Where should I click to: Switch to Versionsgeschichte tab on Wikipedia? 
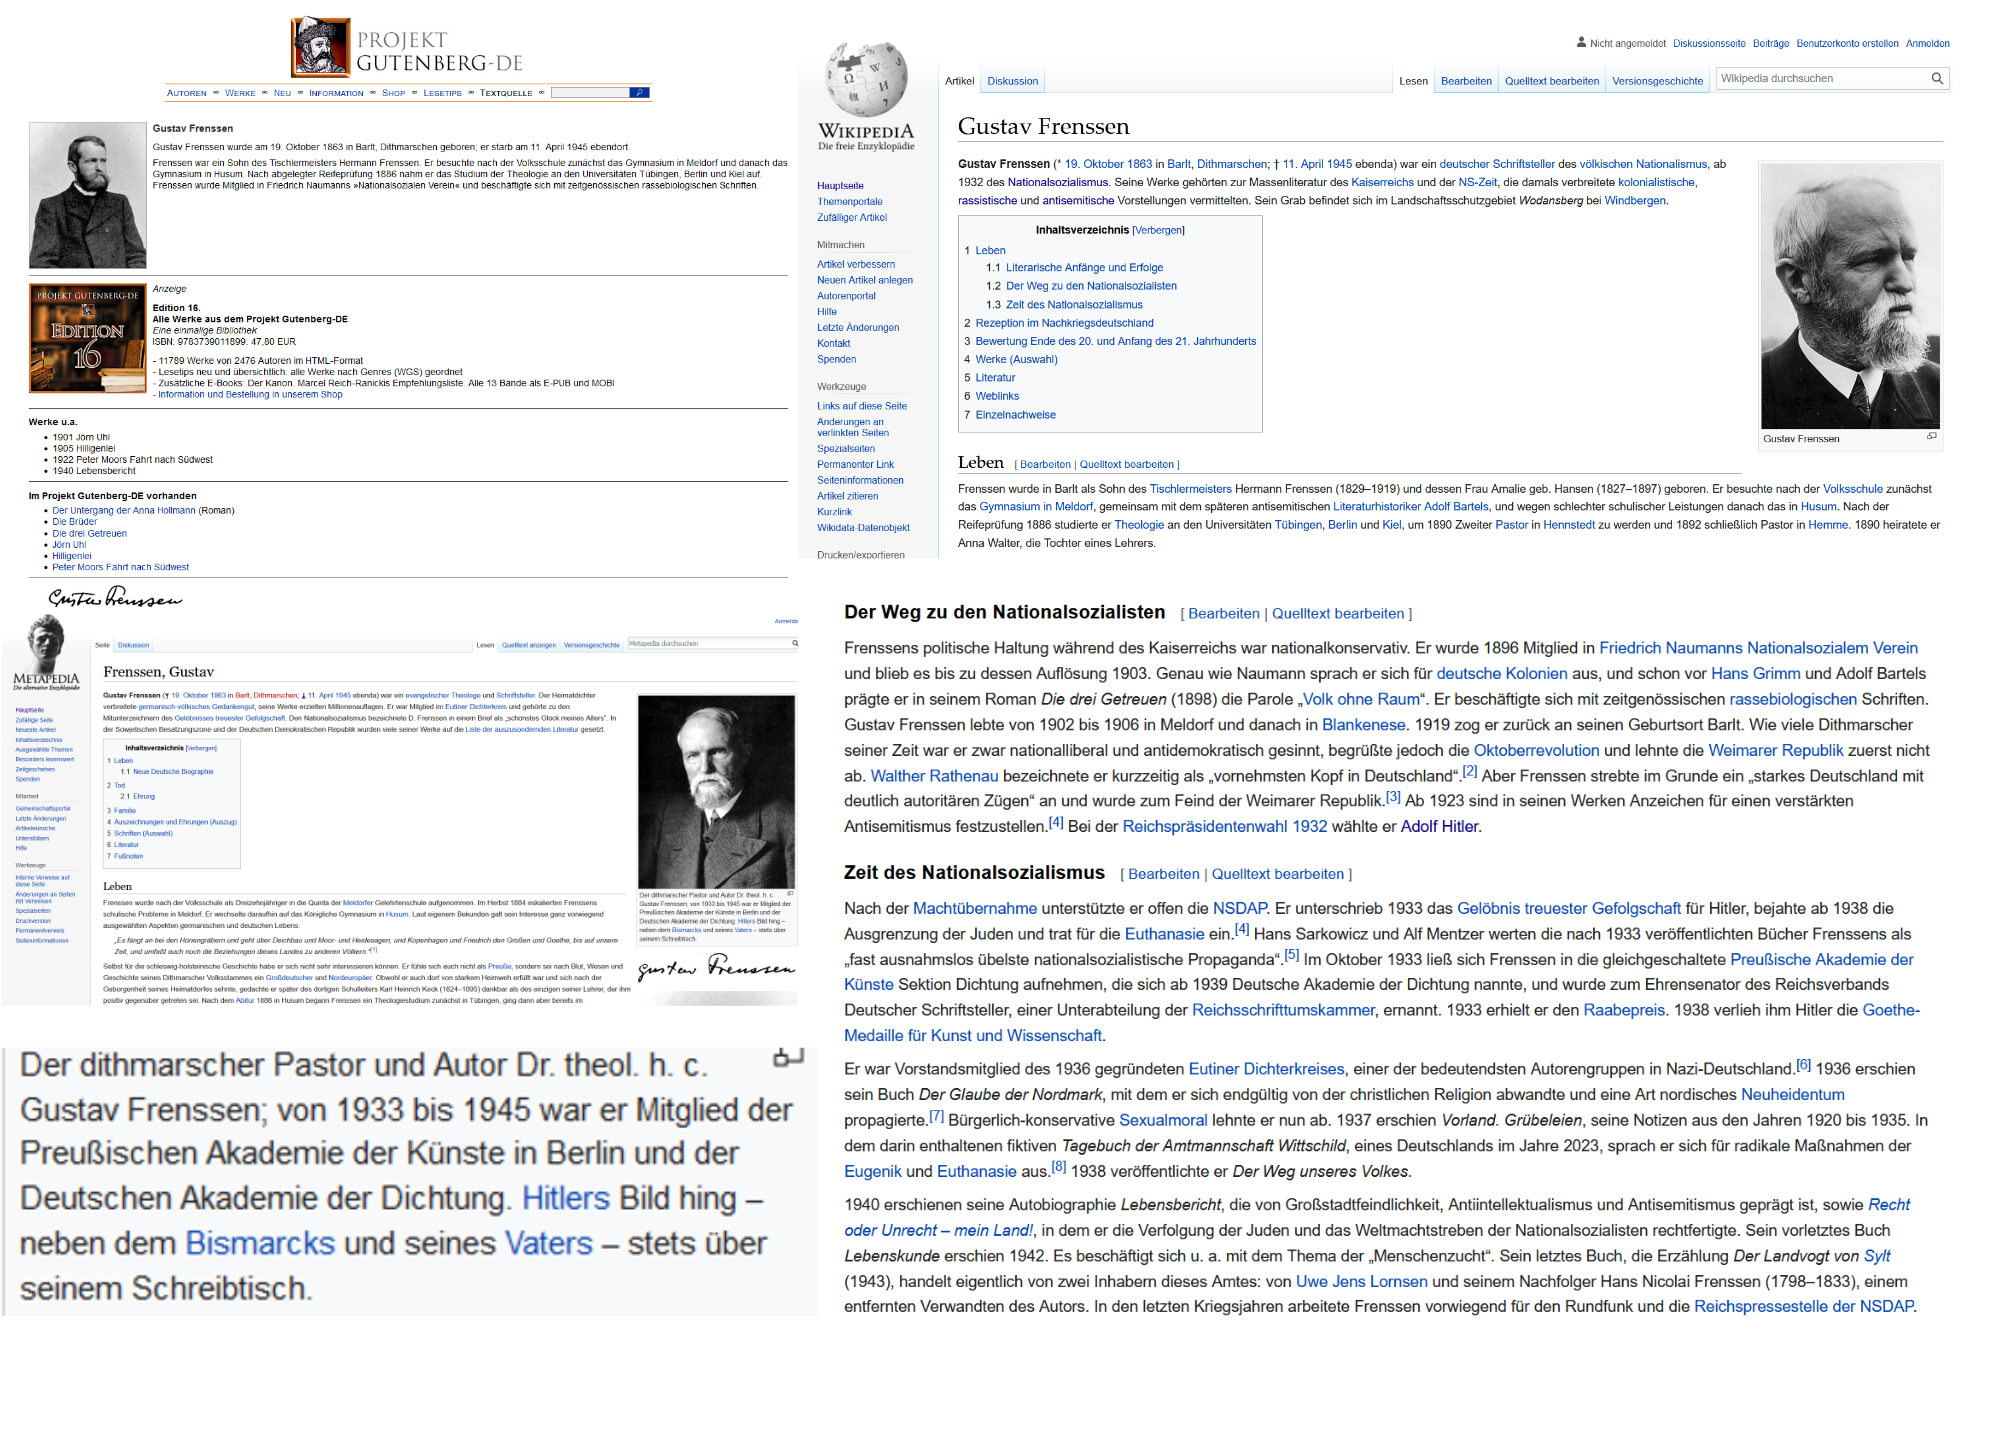[1657, 81]
